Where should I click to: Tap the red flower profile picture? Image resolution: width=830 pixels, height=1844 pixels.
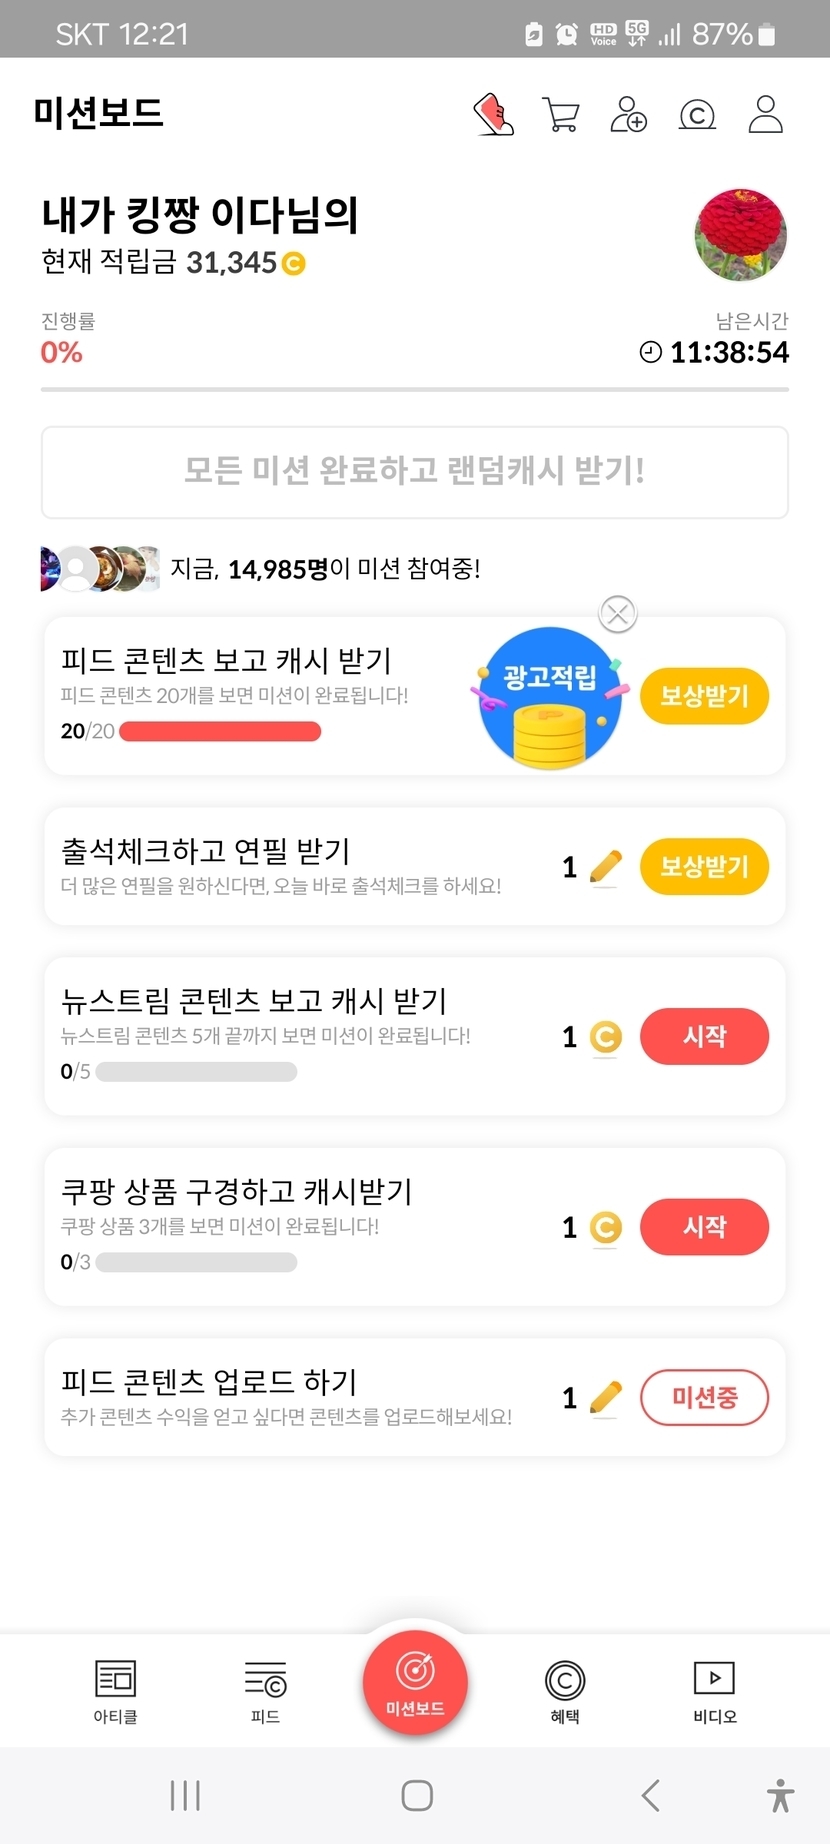coord(740,236)
